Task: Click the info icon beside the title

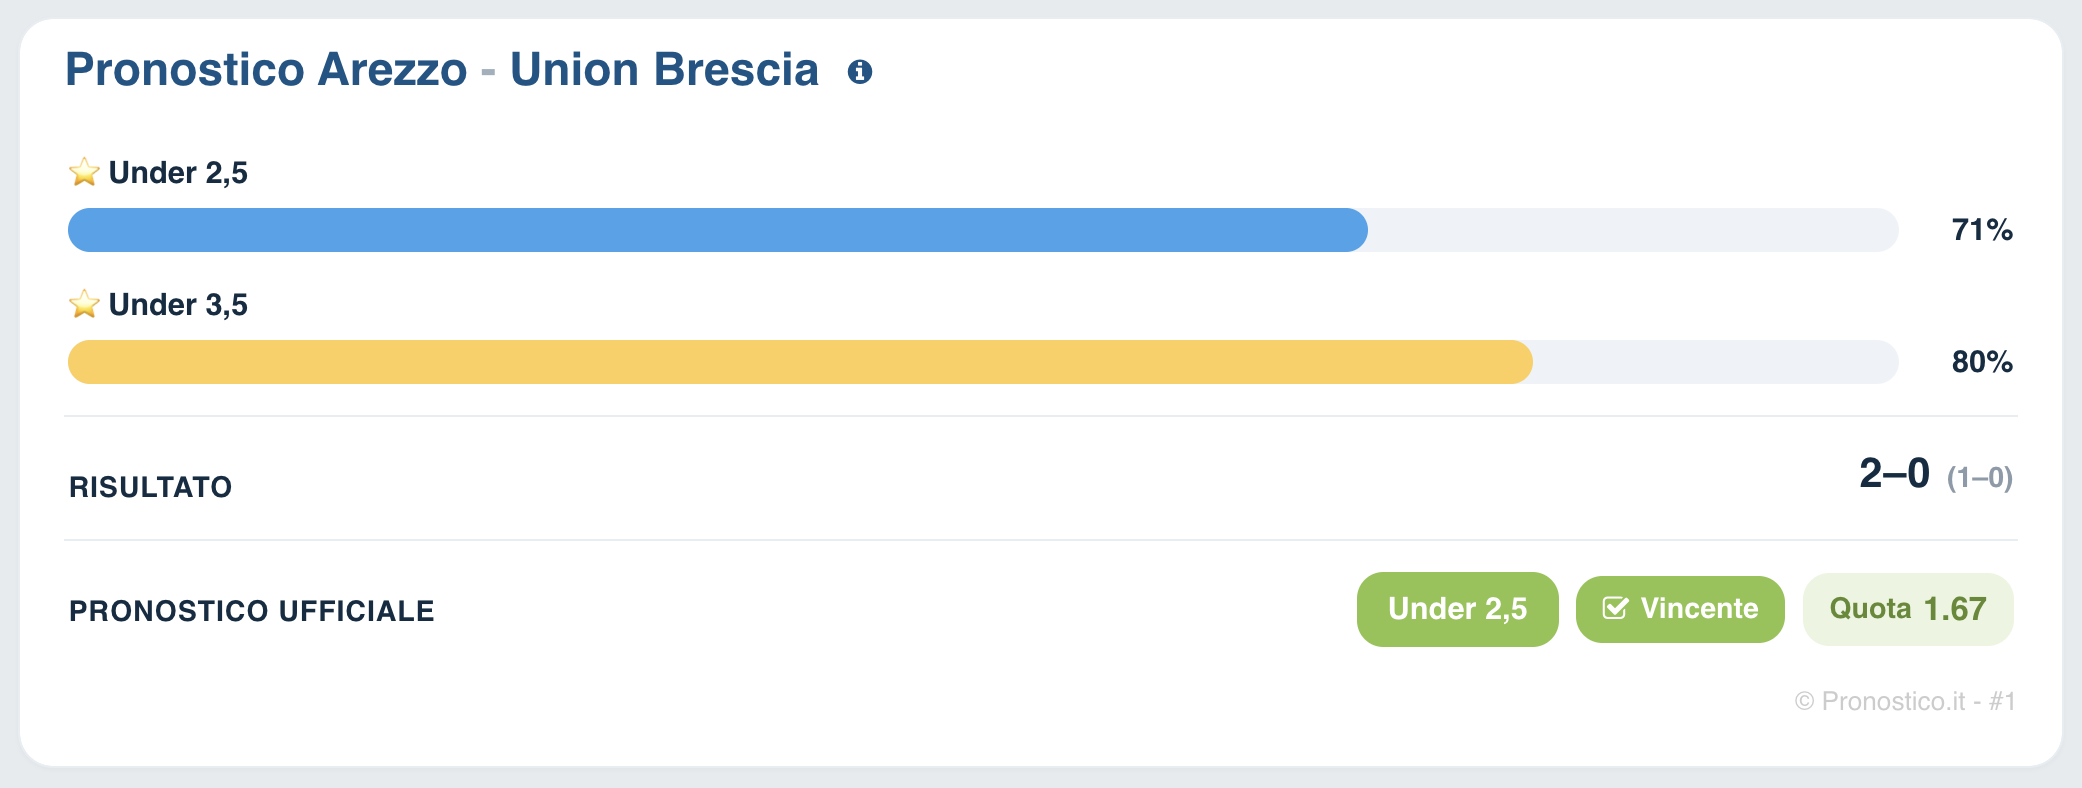Action: 860,72
